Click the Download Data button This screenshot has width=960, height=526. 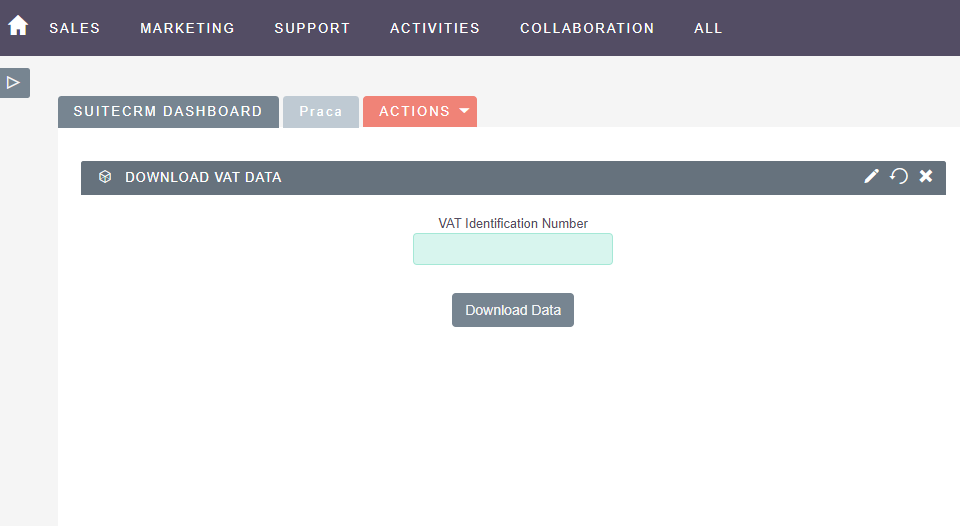513,310
